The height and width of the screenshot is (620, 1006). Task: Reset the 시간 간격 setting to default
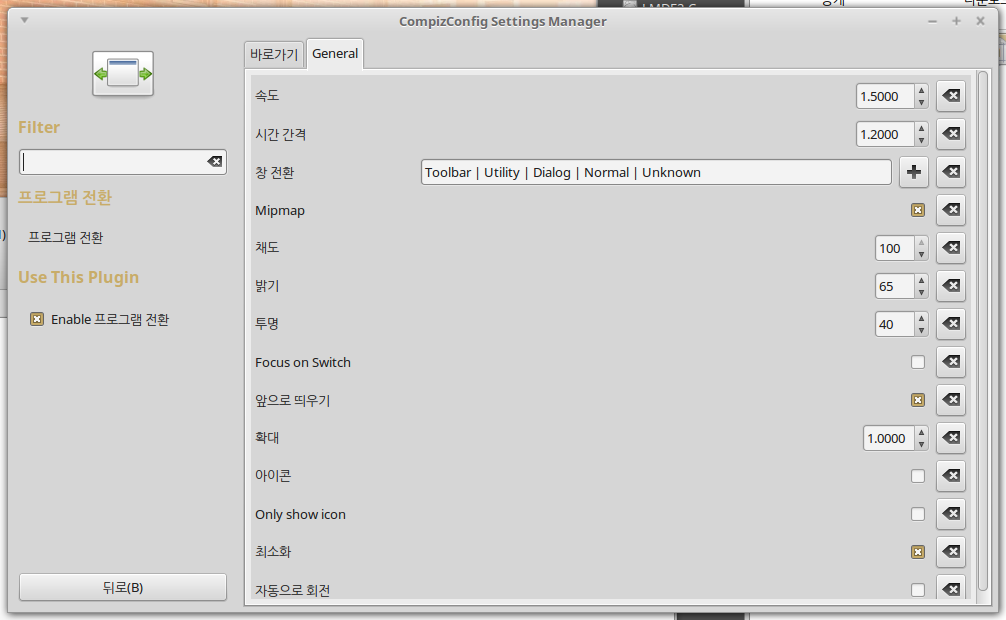pyautogui.click(x=951, y=134)
